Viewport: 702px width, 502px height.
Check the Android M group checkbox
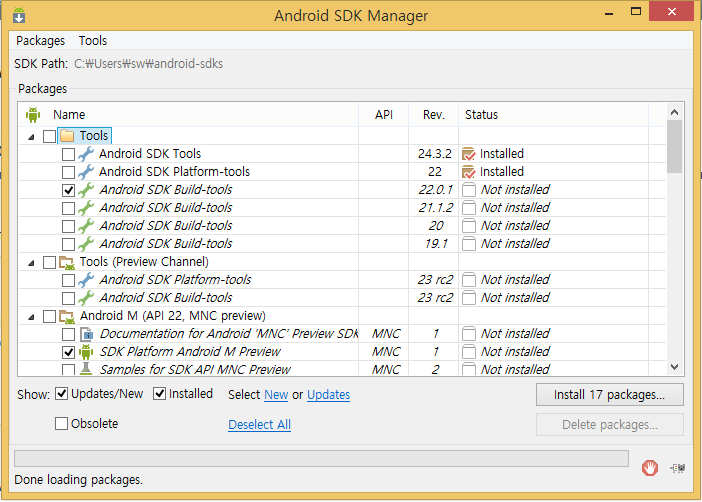[x=49, y=316]
